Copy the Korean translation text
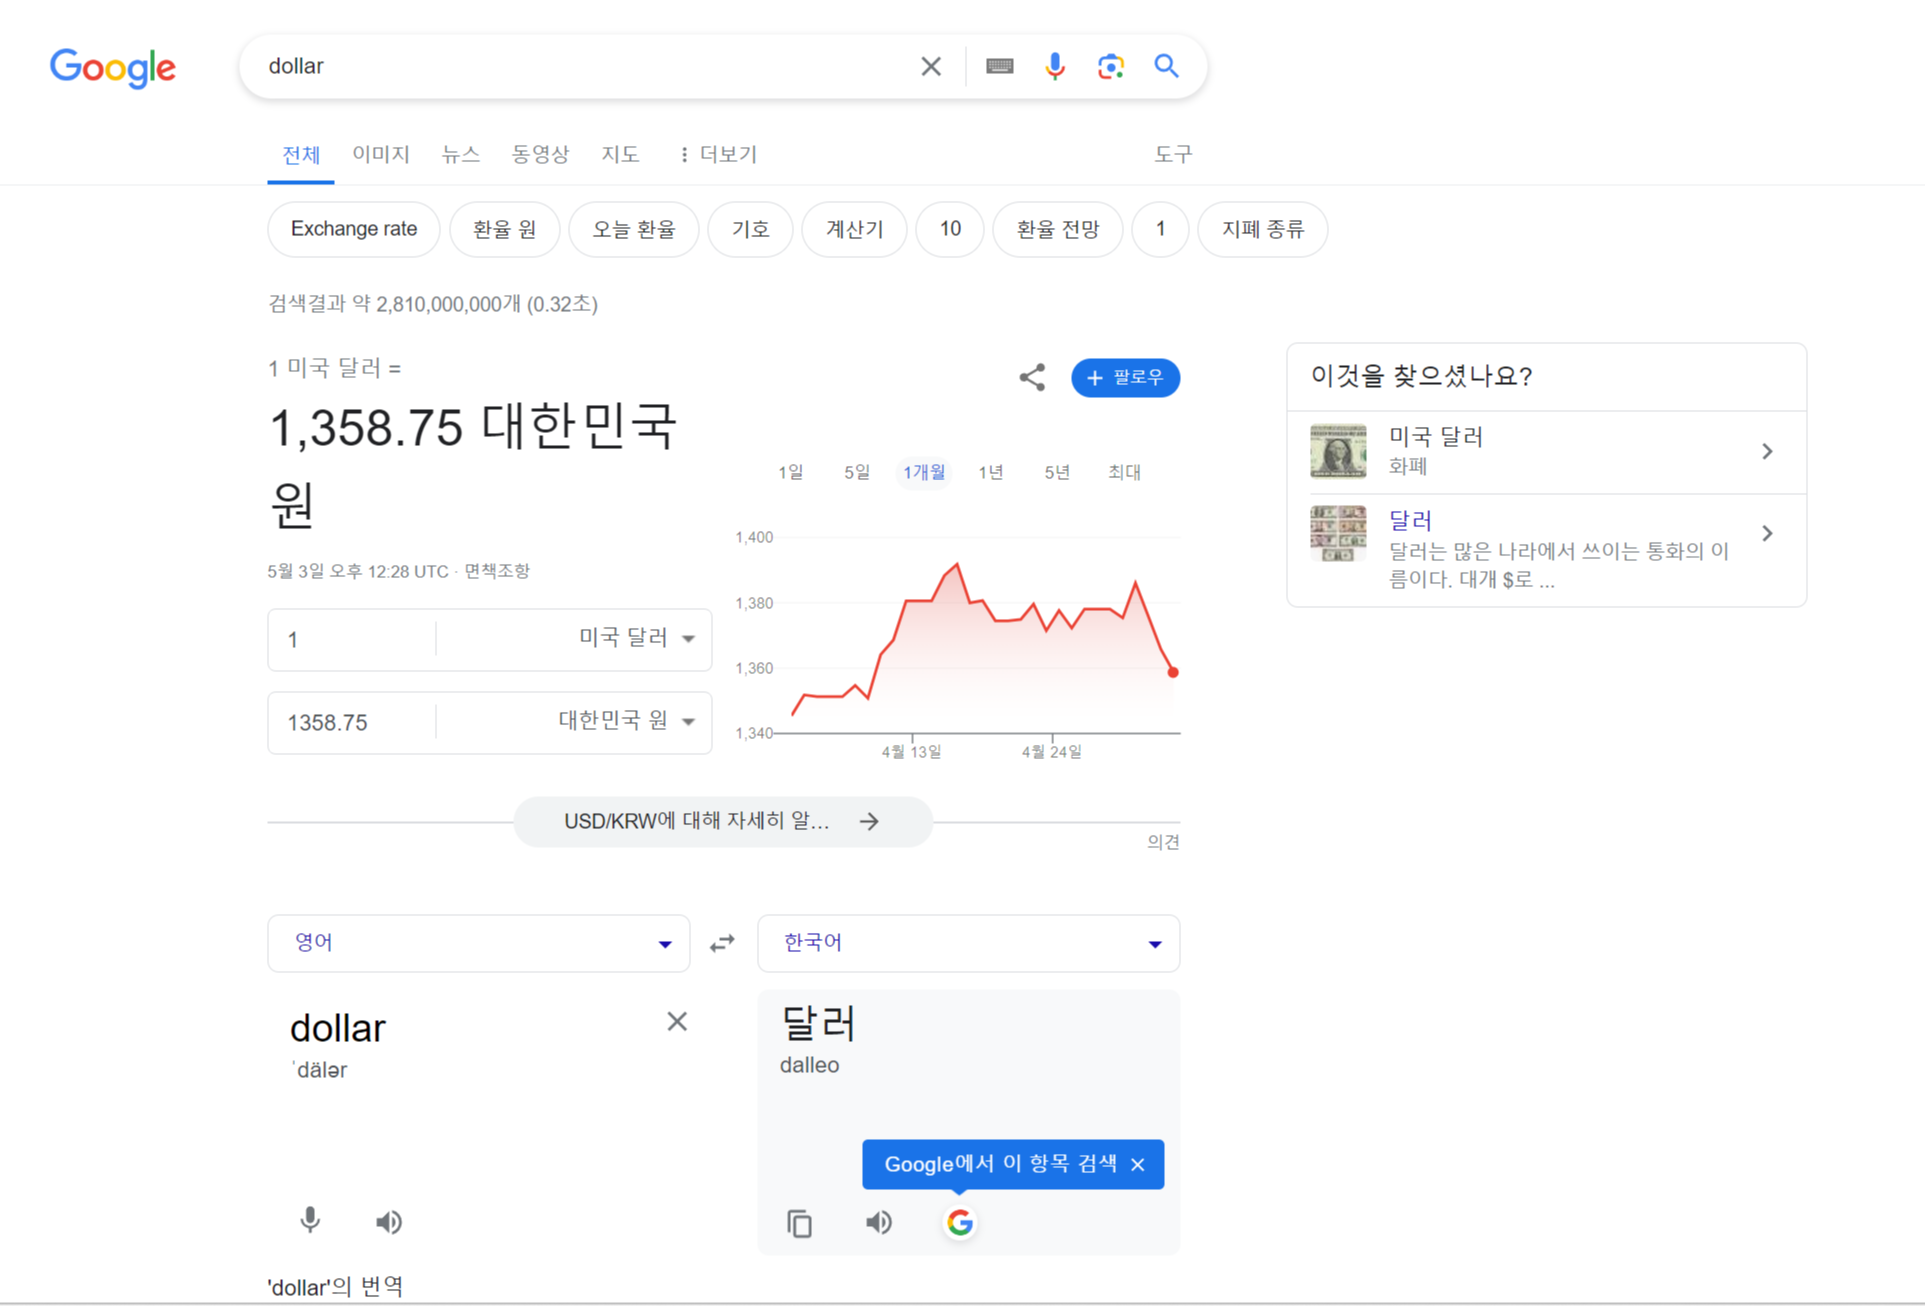The width and height of the screenshot is (1925, 1306). [799, 1223]
